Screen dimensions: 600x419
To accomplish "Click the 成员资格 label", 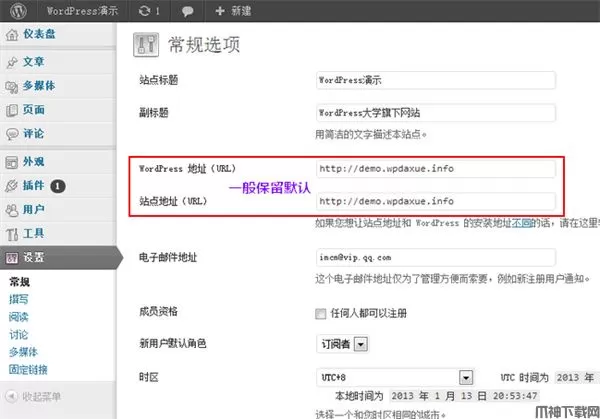I will (158, 311).
